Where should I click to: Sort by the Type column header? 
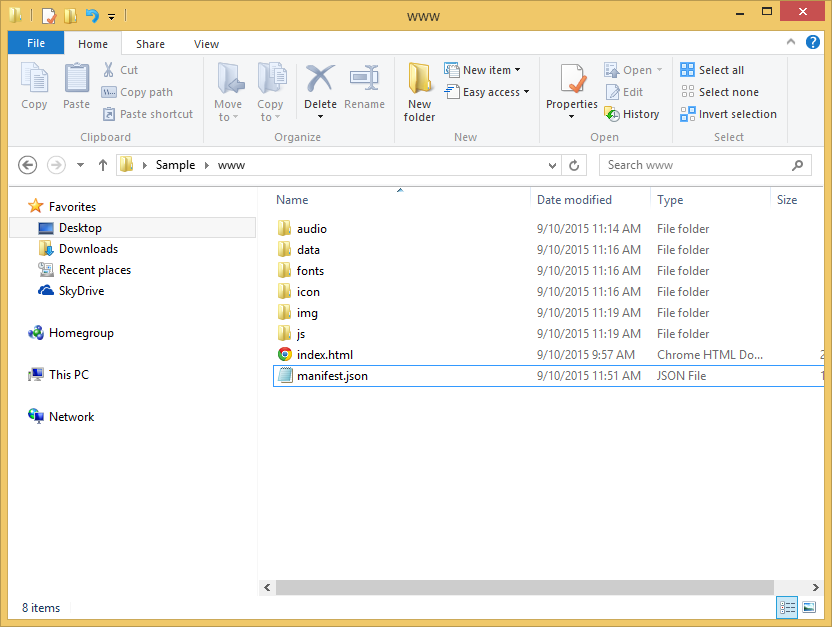pyautogui.click(x=709, y=199)
